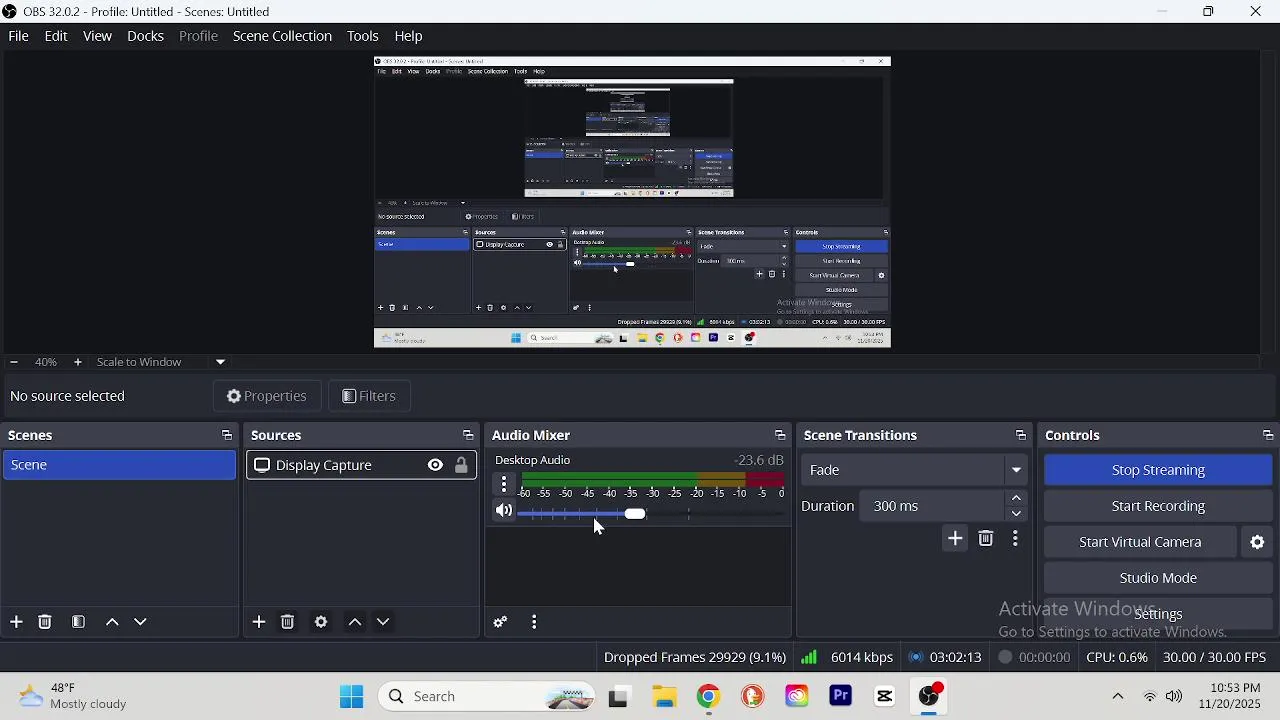Click Stop Streaming button

tap(1158, 470)
